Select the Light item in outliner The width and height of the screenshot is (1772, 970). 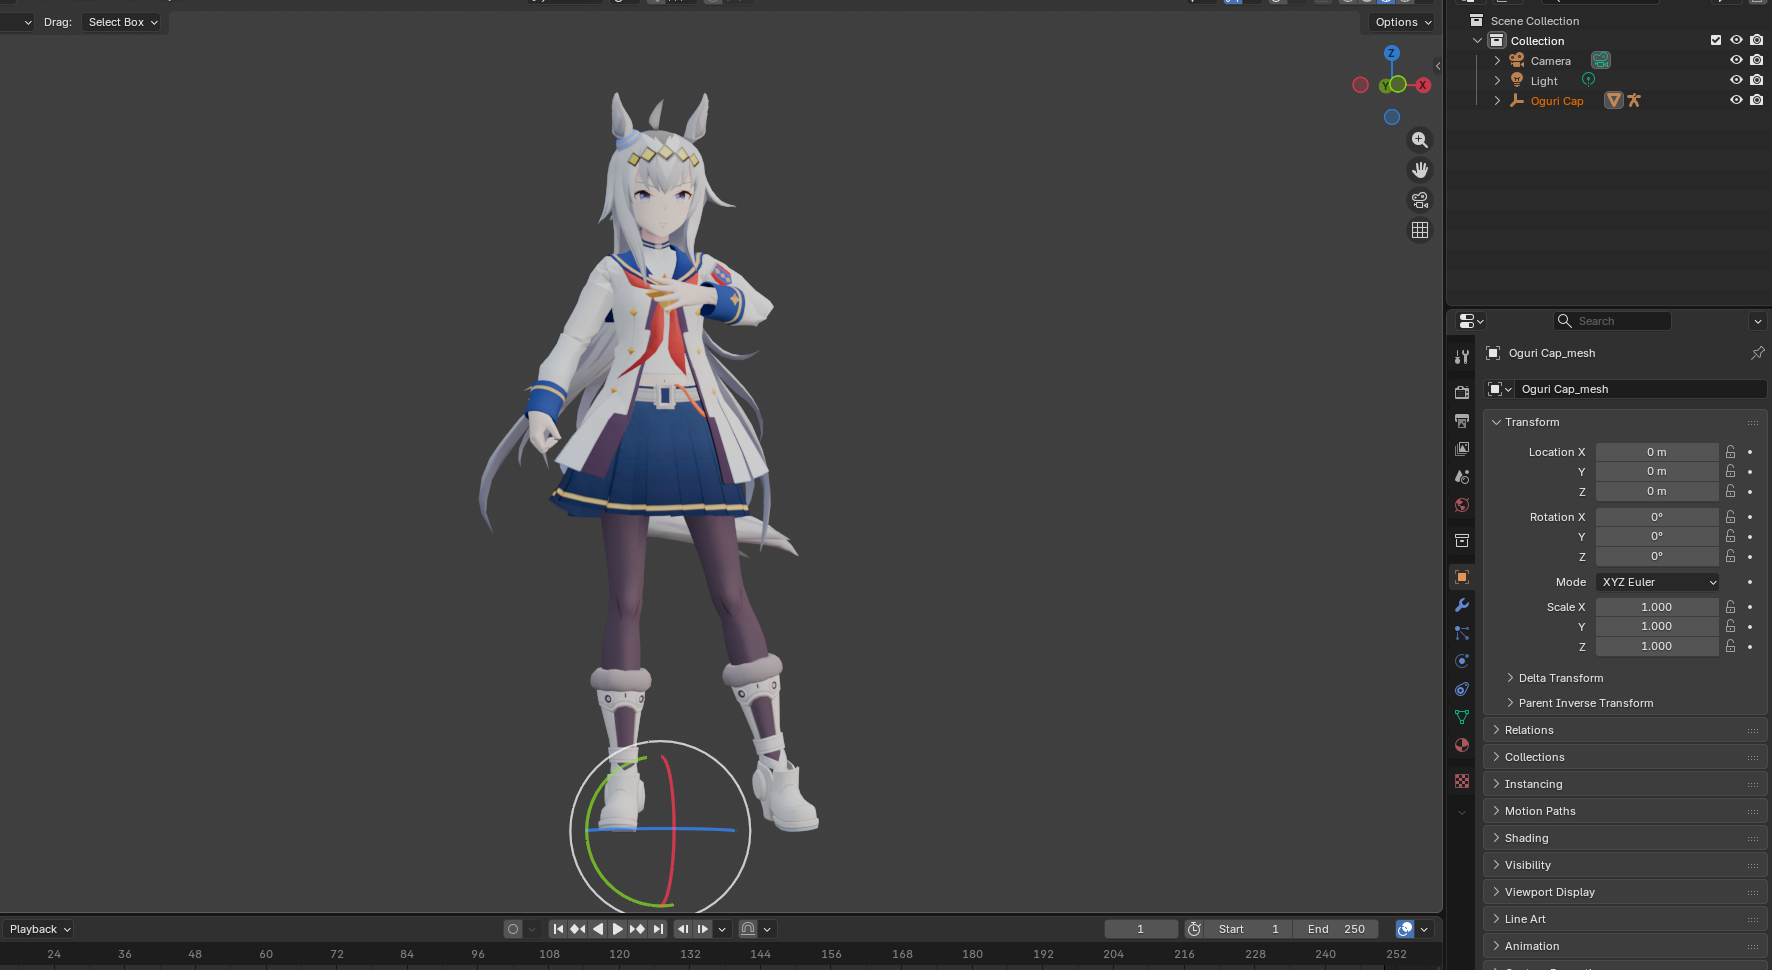(1544, 81)
